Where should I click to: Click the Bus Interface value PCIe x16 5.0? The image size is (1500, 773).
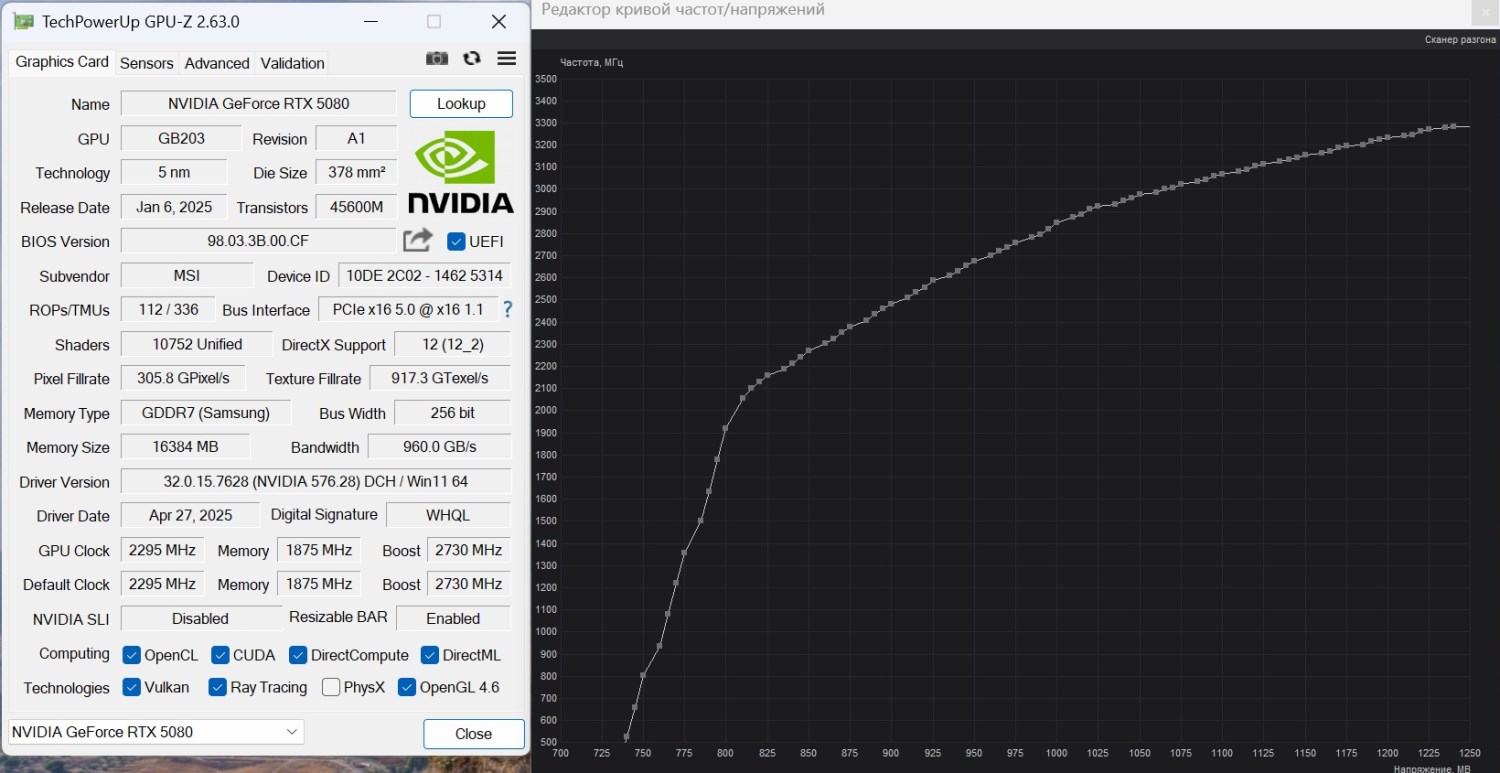click(408, 309)
